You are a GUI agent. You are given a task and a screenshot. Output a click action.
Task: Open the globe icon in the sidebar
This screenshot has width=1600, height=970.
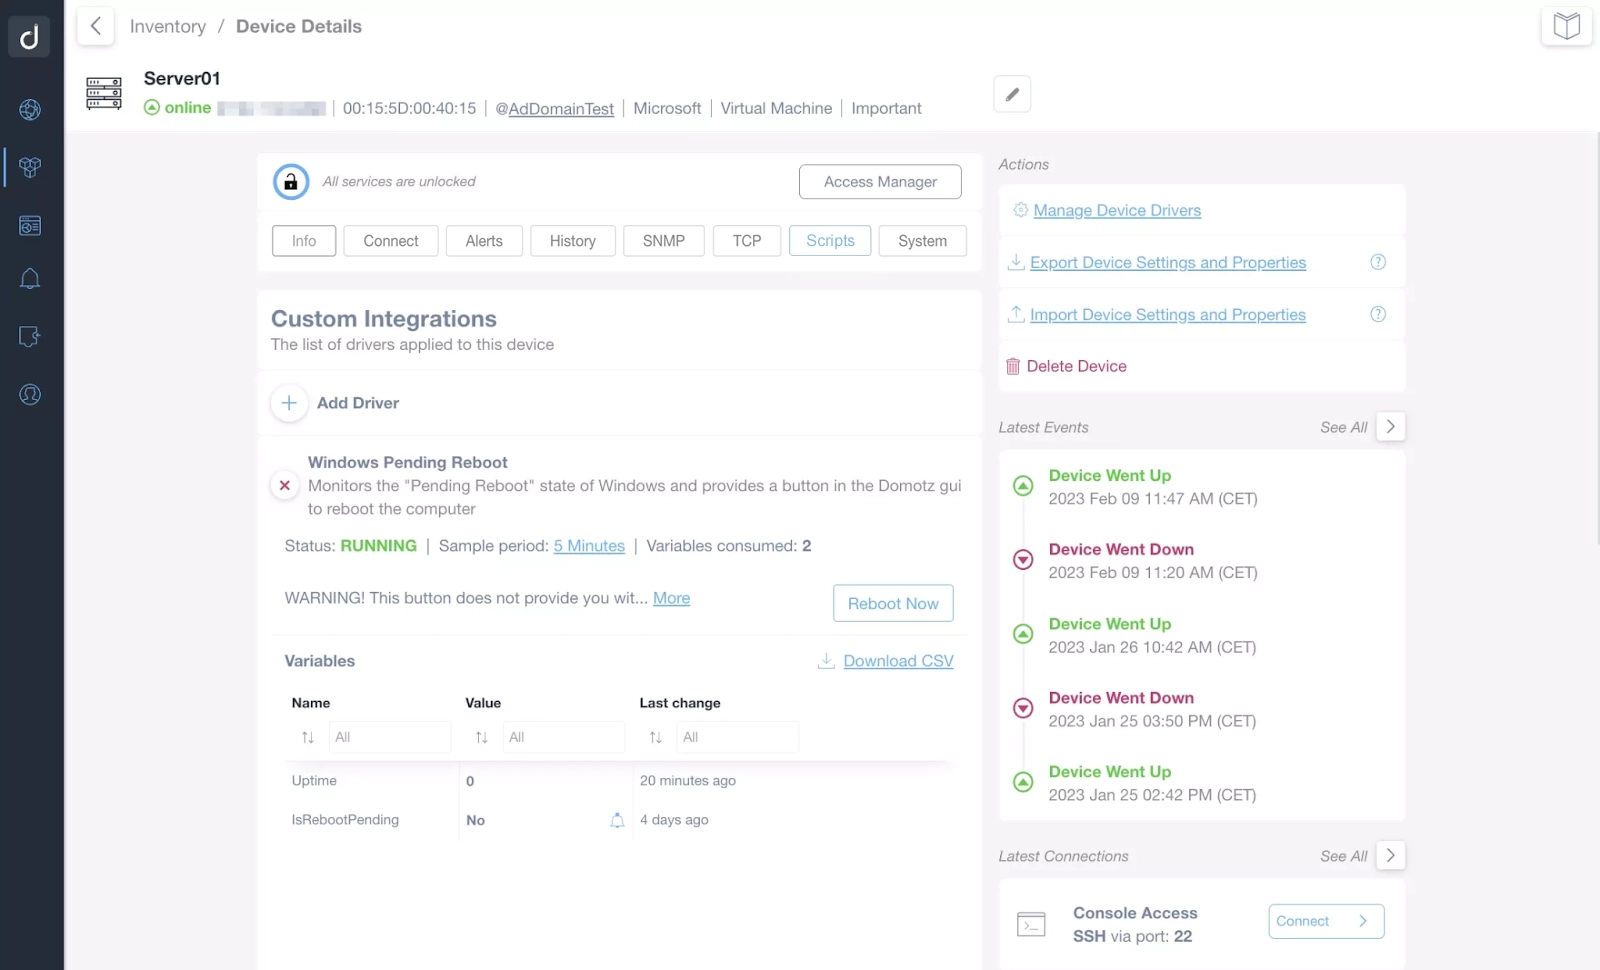[x=30, y=110]
